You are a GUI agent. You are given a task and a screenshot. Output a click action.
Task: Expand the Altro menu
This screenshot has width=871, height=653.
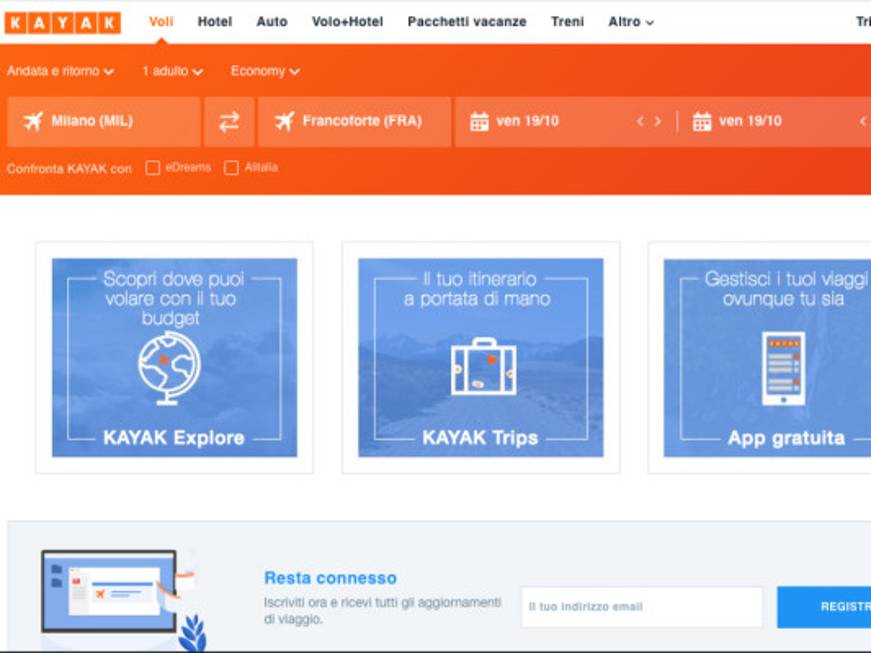[x=631, y=22]
